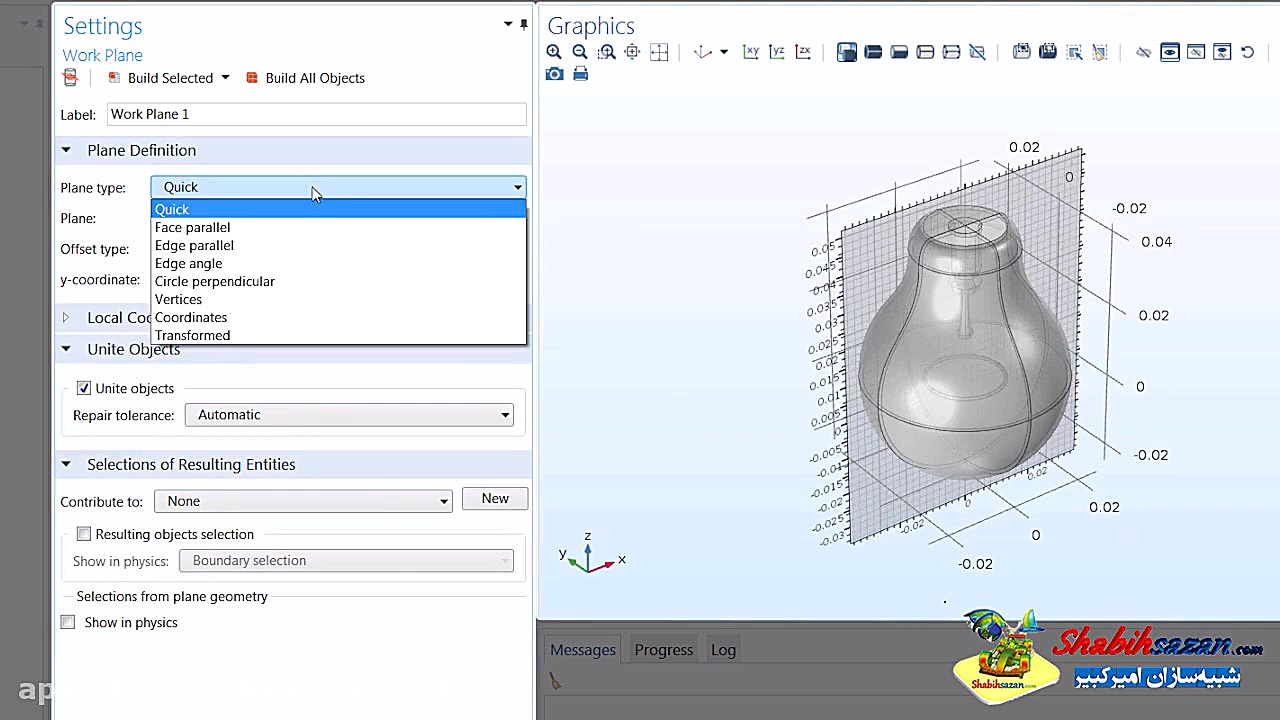Screen dimensions: 1280x720
Task: Take a snapshot with the camera icon
Action: click(554, 74)
